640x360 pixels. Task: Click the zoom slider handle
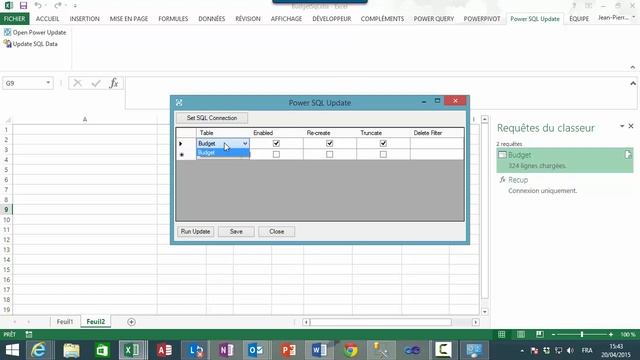pyautogui.click(x=582, y=335)
